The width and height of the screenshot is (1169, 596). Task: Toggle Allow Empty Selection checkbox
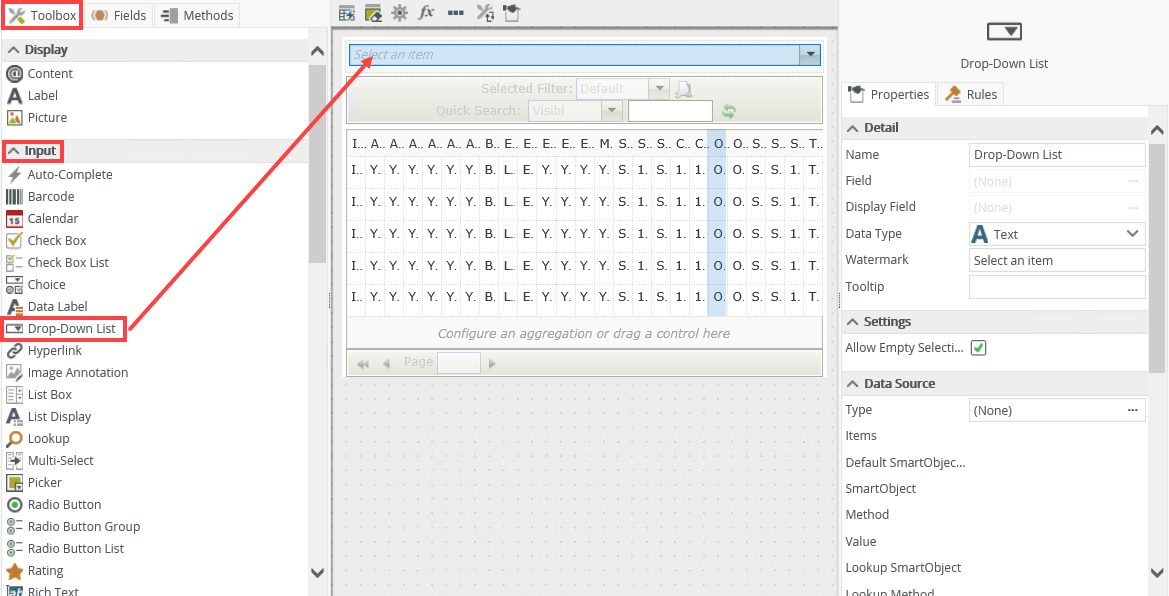978,348
